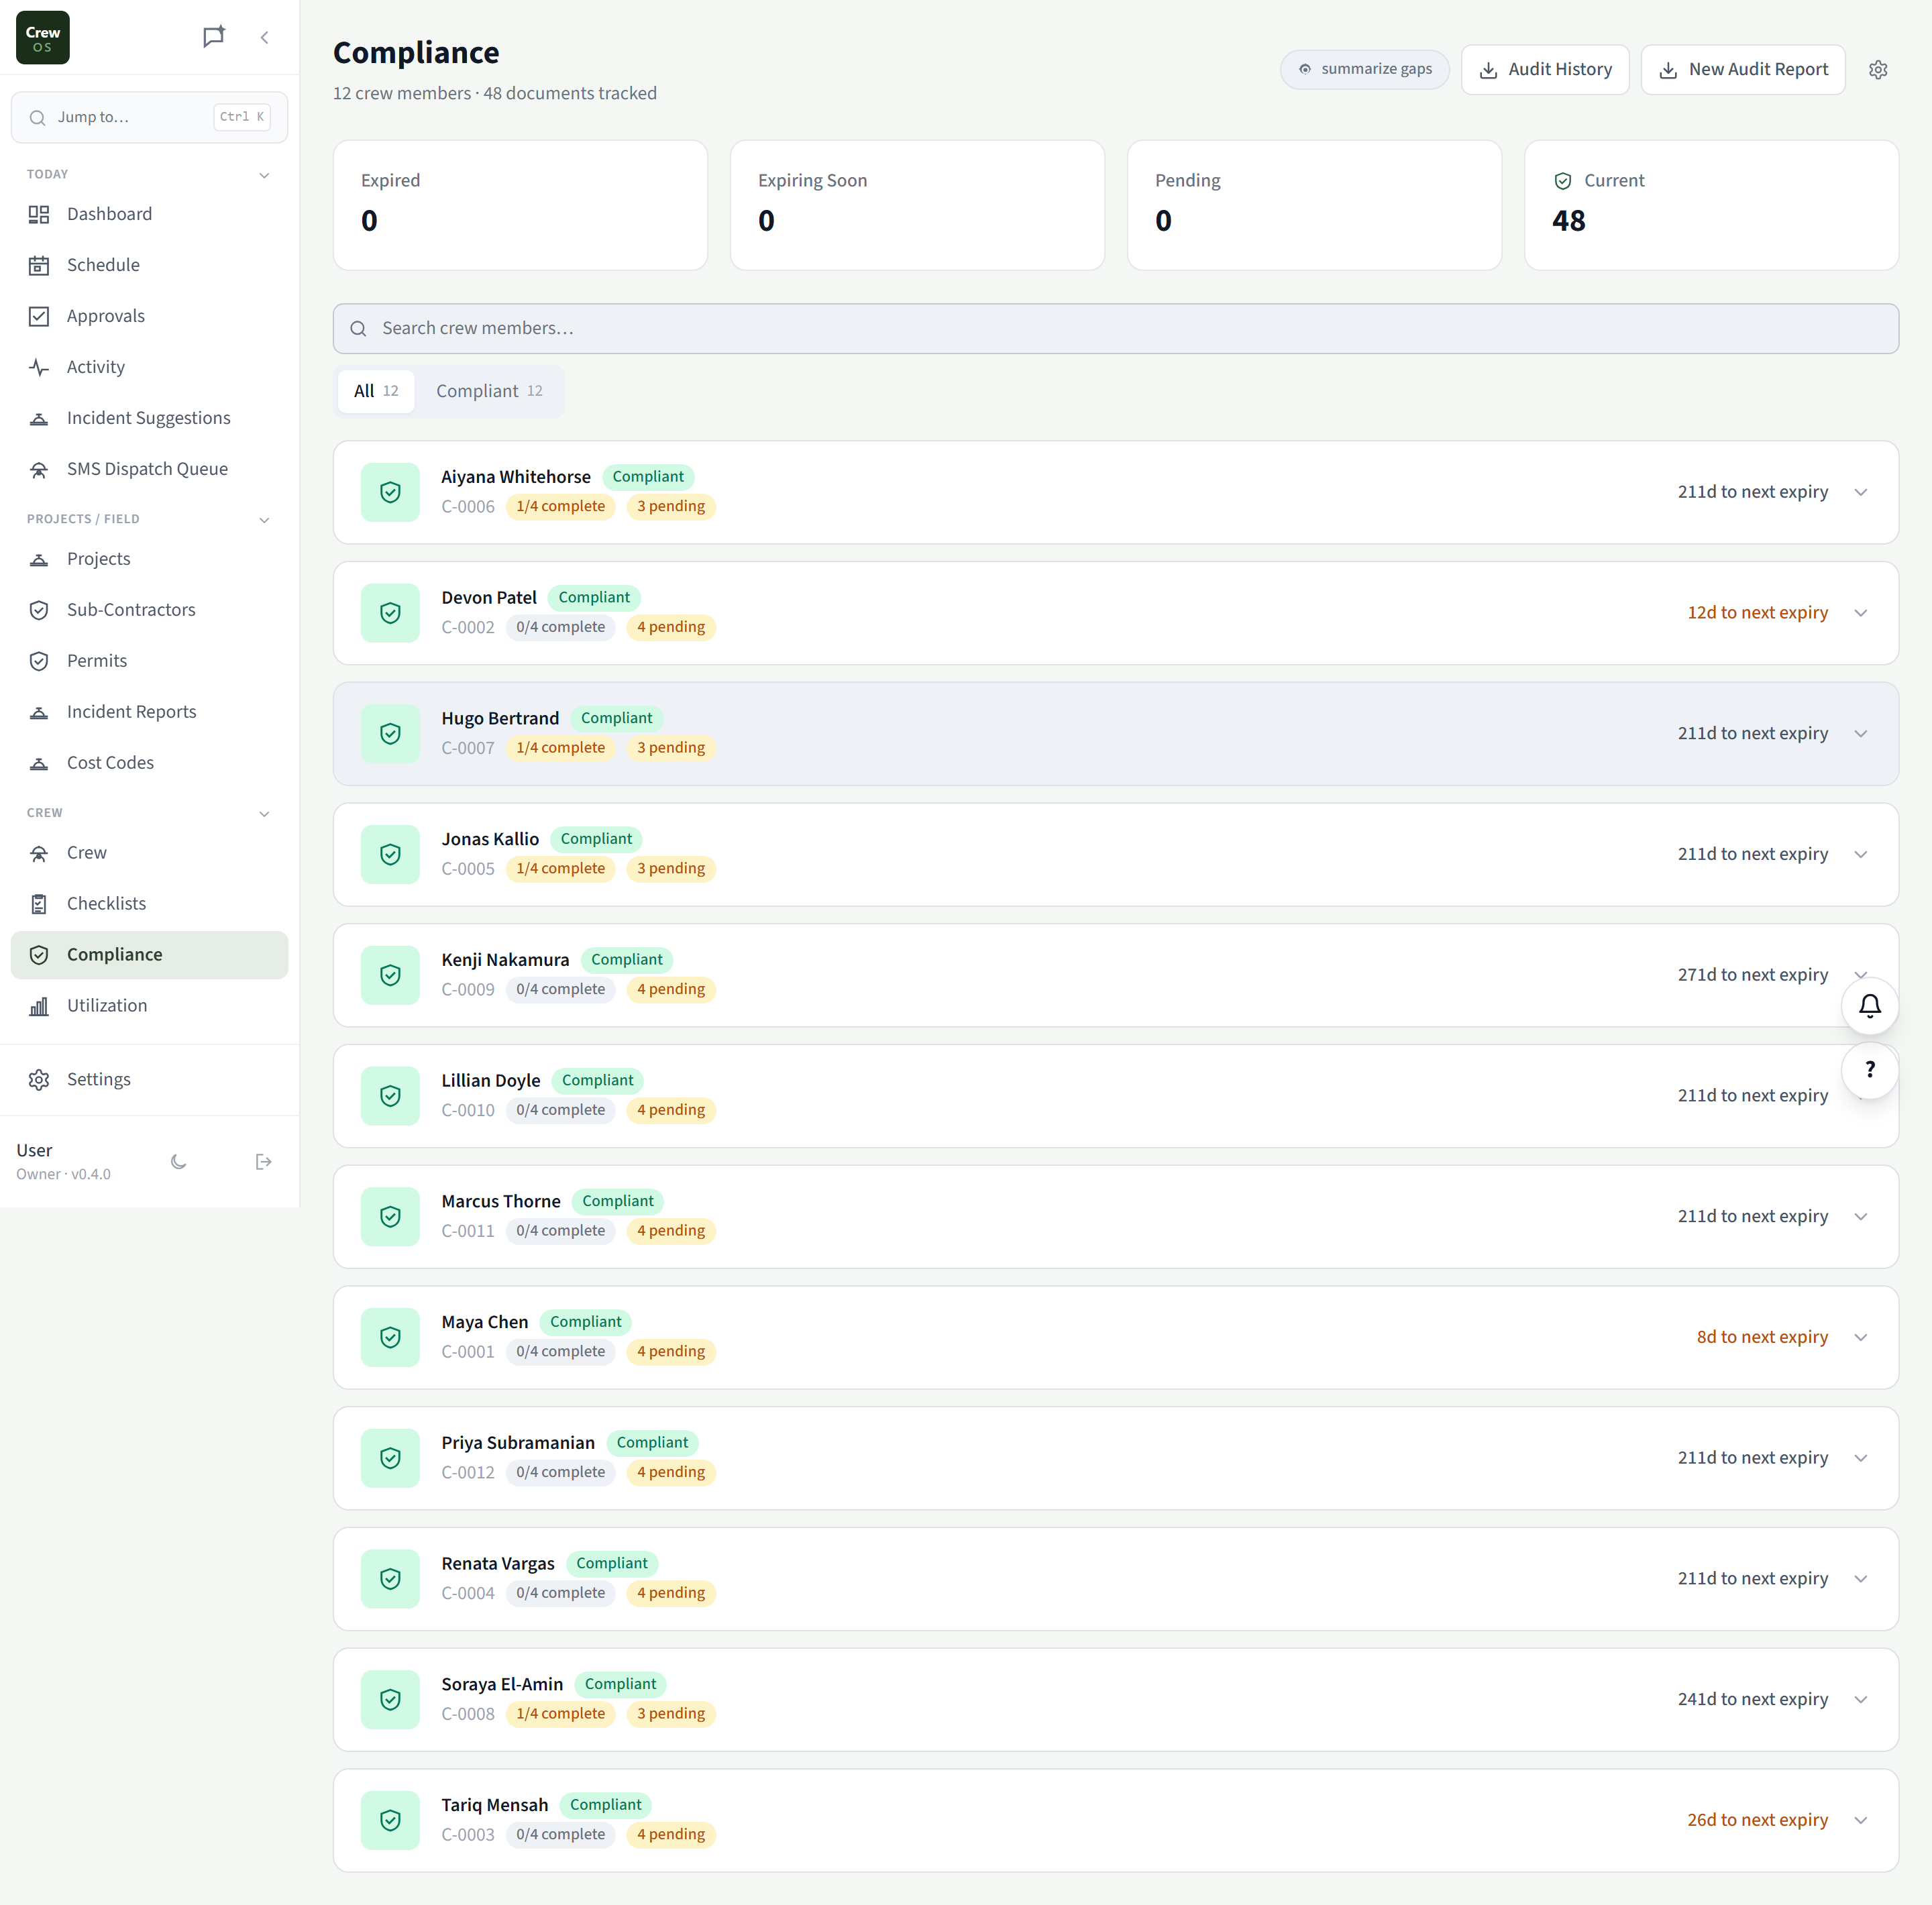The width and height of the screenshot is (1932, 1905).
Task: Collapse the sidebar with the chevron
Action: (265, 38)
